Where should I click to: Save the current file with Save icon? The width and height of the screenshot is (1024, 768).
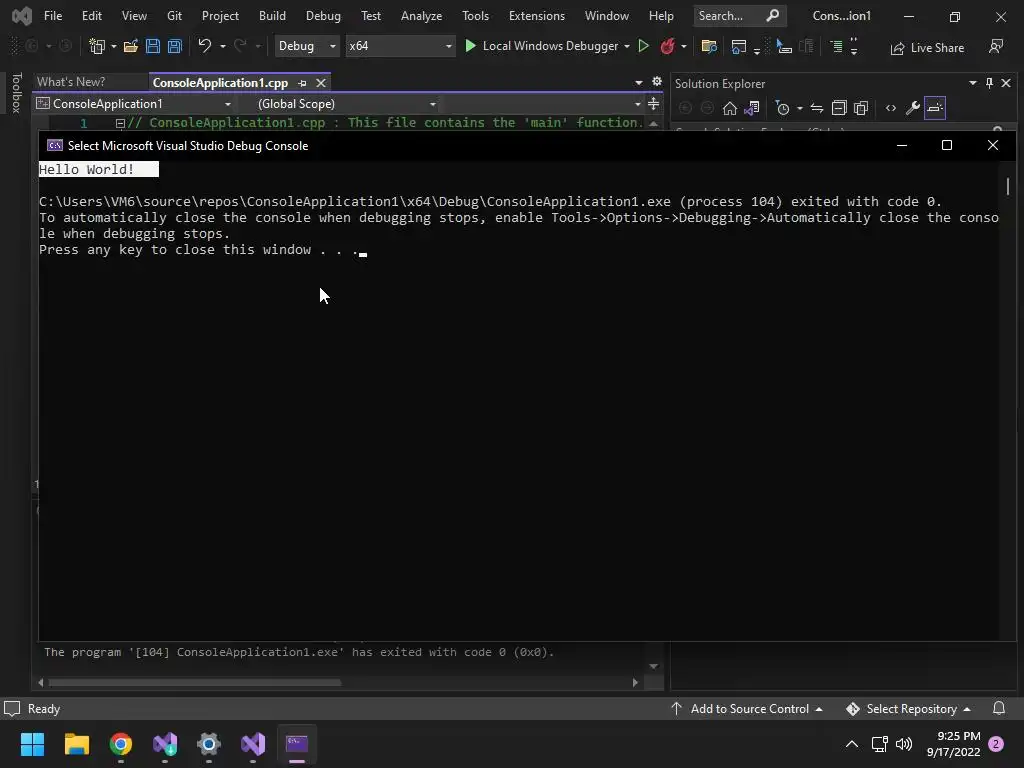click(x=153, y=46)
